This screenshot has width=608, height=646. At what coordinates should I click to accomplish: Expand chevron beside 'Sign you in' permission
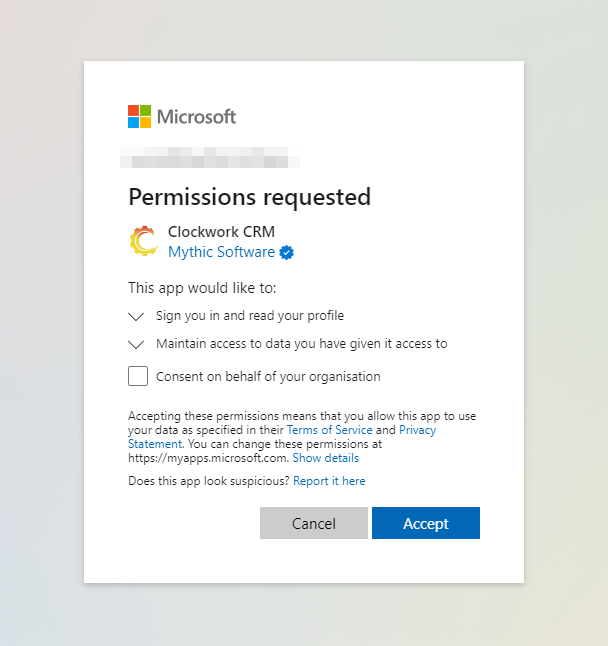pyautogui.click(x=137, y=316)
